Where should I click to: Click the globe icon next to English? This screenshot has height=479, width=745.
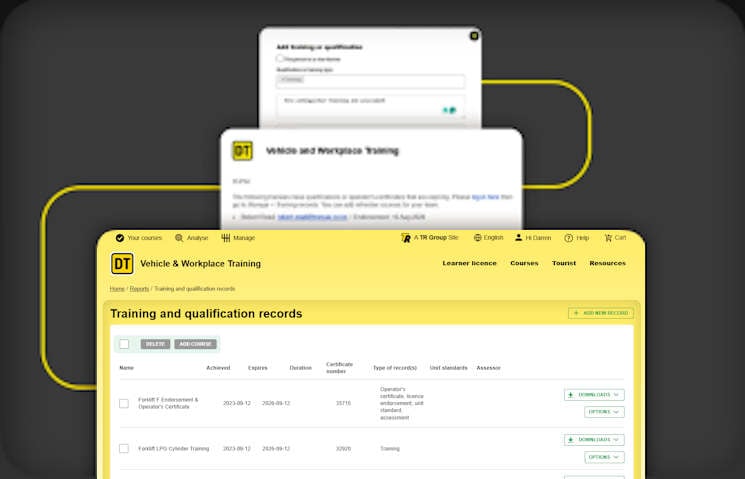478,238
